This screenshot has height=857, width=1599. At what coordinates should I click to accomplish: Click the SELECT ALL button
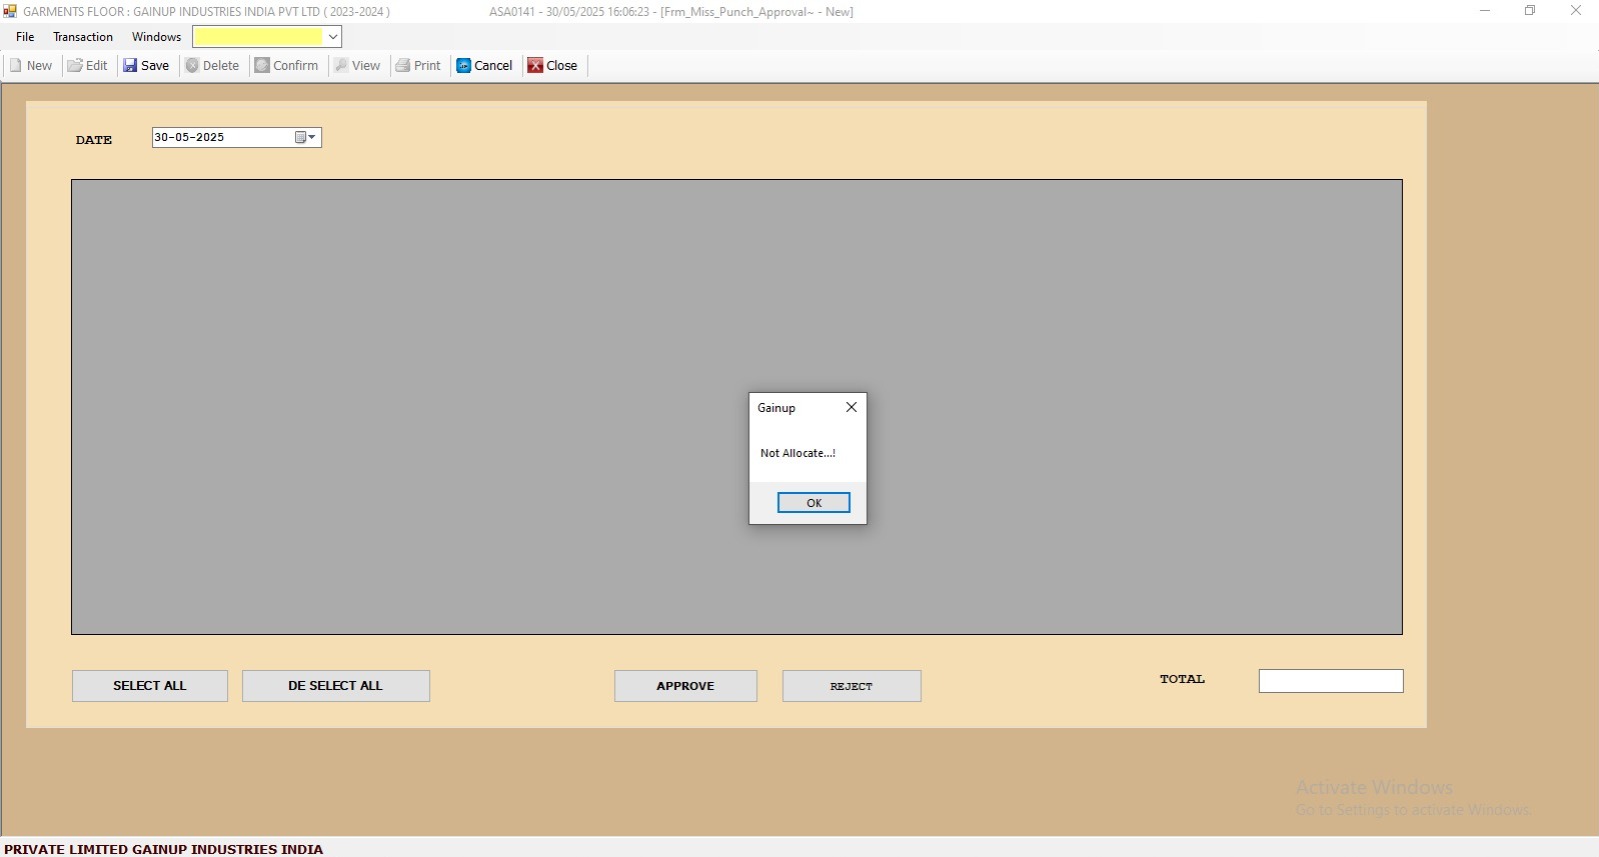tap(150, 686)
